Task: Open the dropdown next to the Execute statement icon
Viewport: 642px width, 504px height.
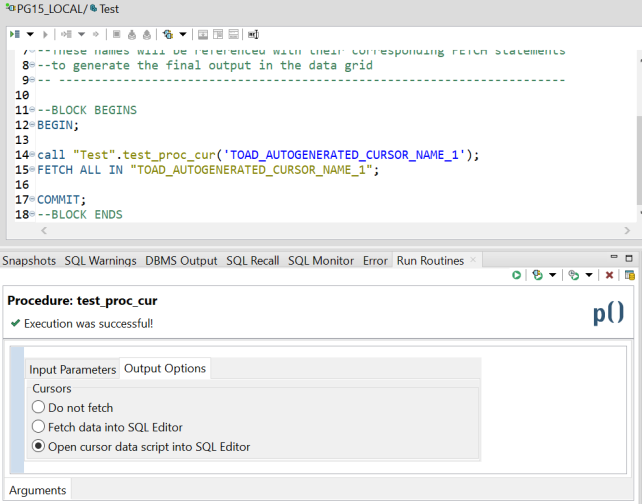Action: tap(30, 34)
